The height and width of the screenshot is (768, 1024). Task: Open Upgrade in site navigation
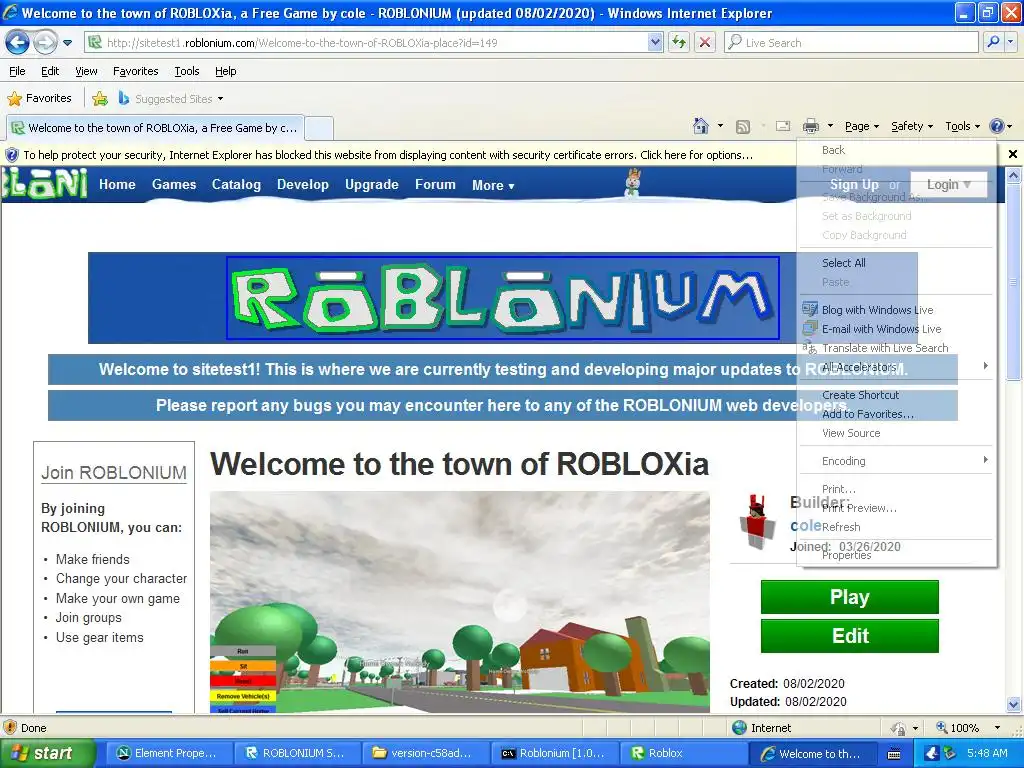[372, 185]
